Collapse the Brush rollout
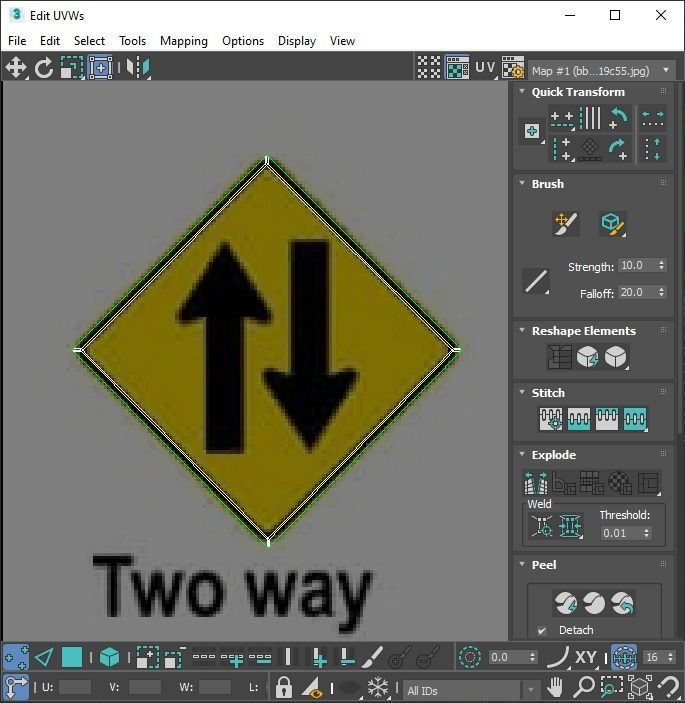 coord(522,183)
